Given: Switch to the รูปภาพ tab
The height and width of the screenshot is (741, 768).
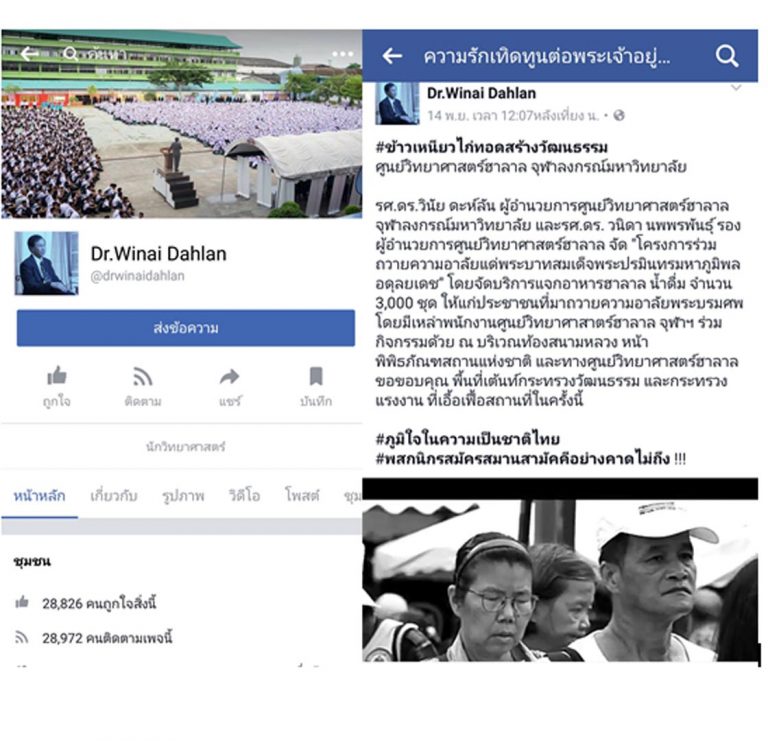Looking at the screenshot, I should [183, 496].
